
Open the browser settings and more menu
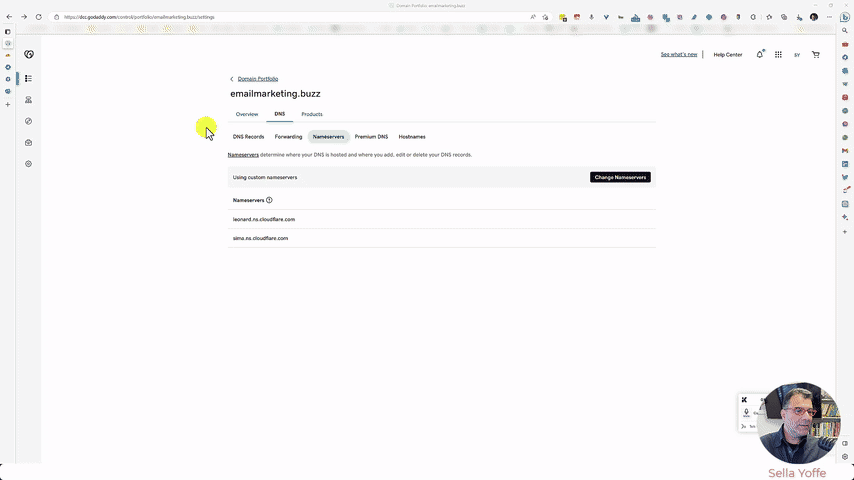(829, 17)
